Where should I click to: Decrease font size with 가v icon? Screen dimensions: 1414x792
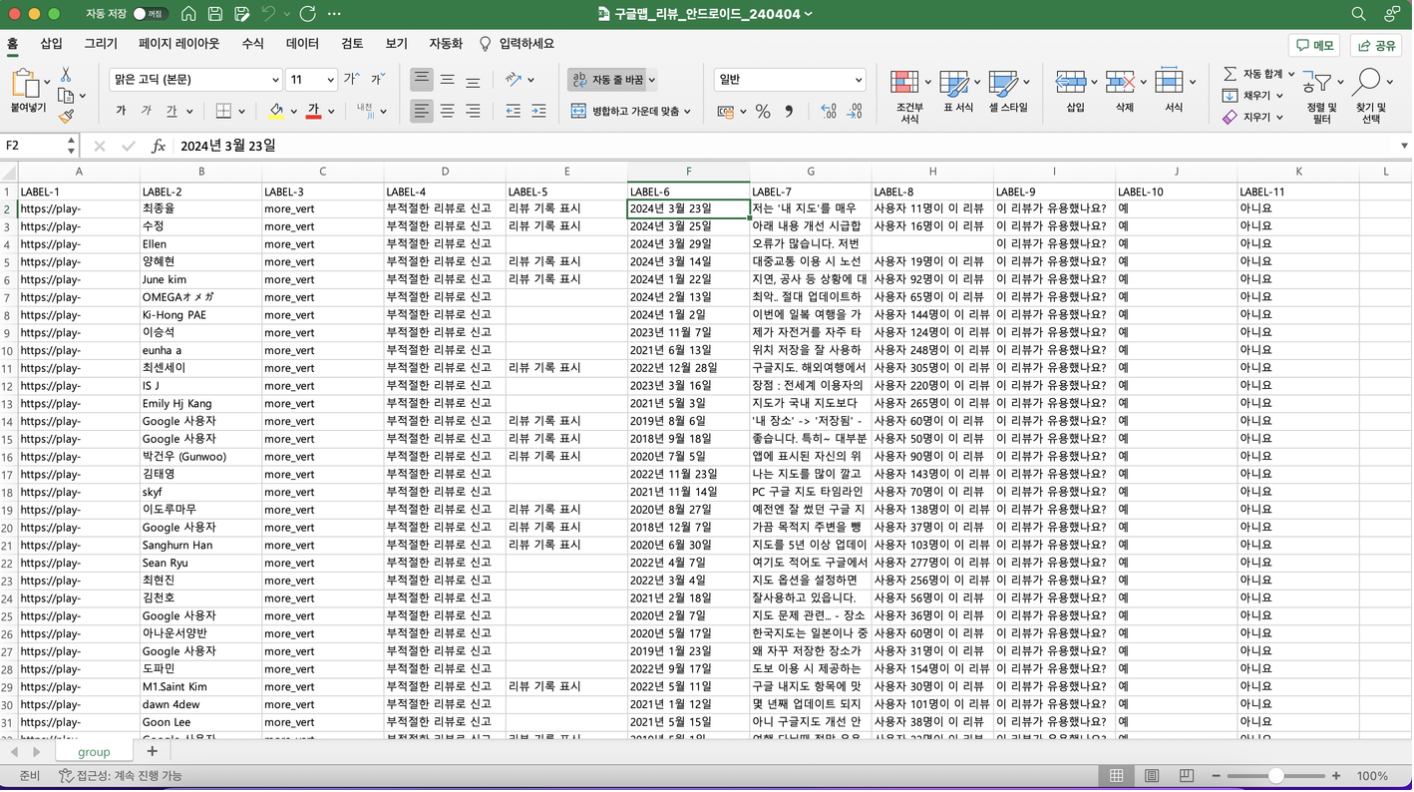point(378,79)
